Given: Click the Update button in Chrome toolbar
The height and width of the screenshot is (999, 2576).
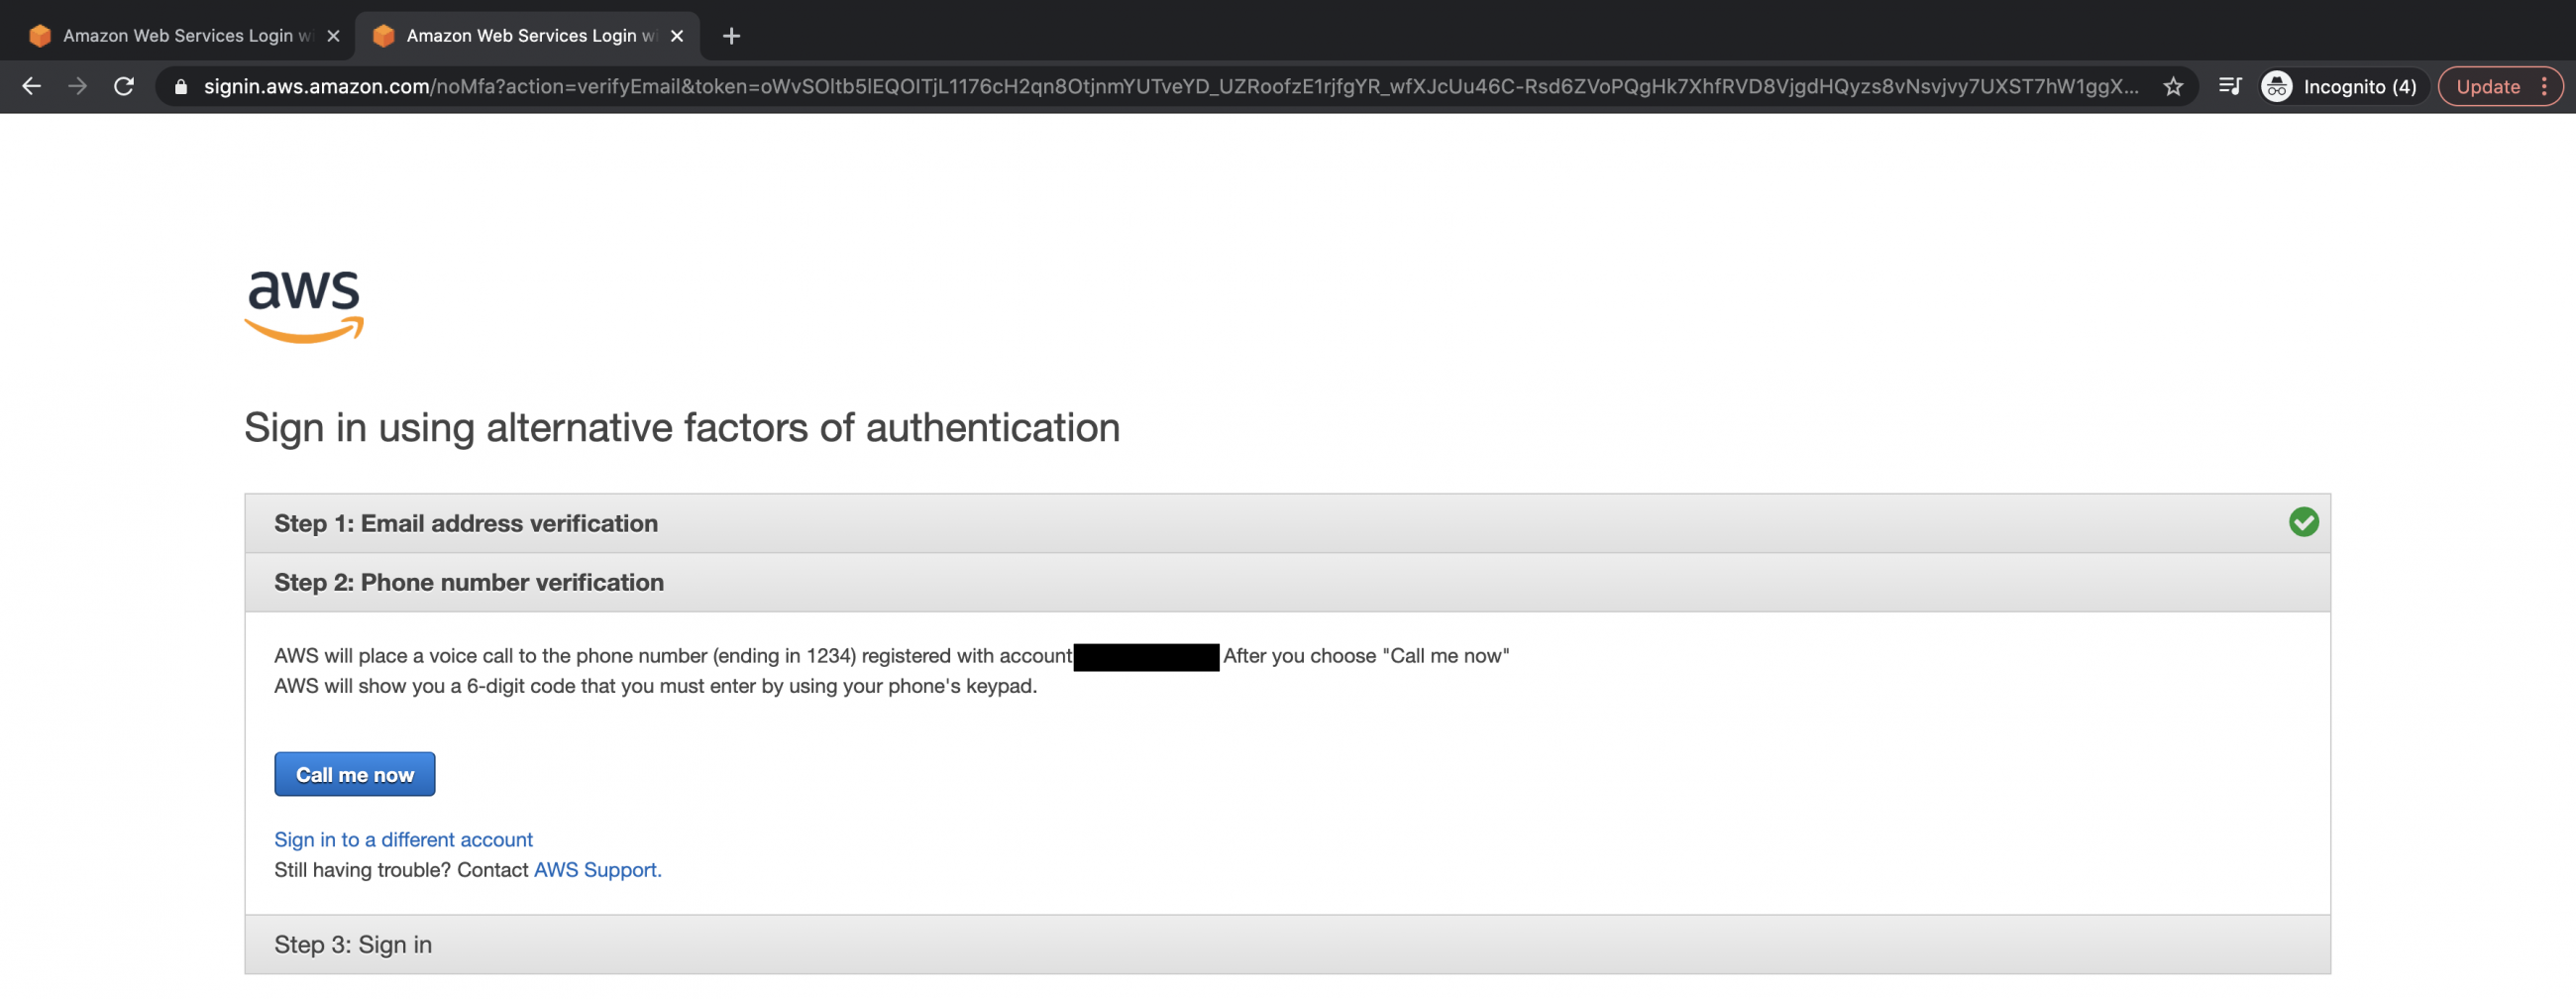Looking at the screenshot, I should click(2488, 87).
